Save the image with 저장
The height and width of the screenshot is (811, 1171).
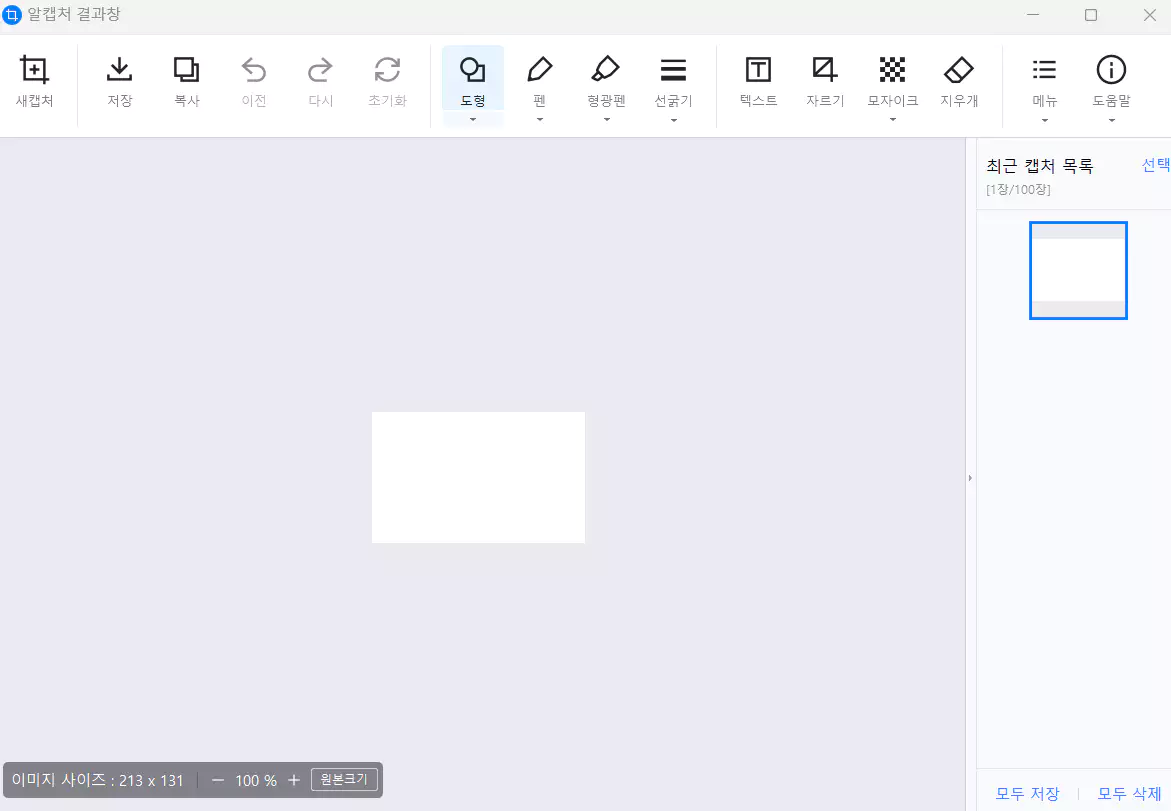click(119, 81)
